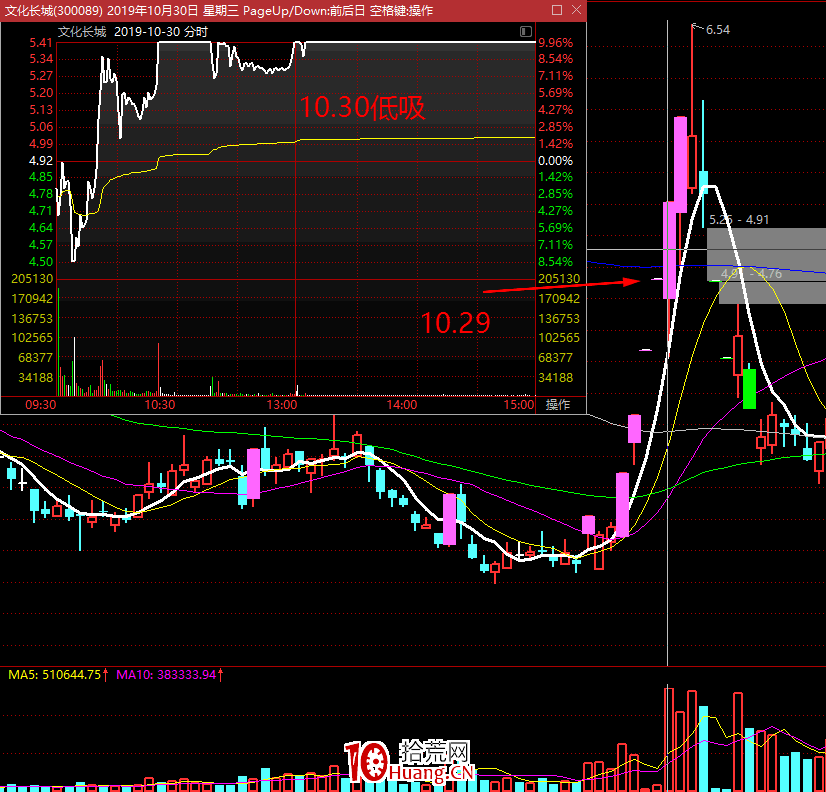Image resolution: width=826 pixels, height=792 pixels.
Task: Select the MA5: 510644.75 volume indicator
Action: point(58,674)
